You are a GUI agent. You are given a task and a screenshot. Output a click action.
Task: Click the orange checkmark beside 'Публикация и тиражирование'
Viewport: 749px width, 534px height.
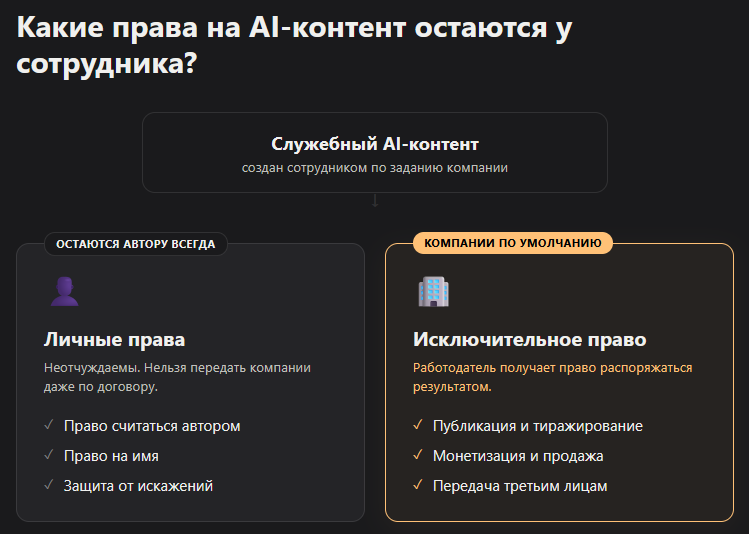coord(418,425)
